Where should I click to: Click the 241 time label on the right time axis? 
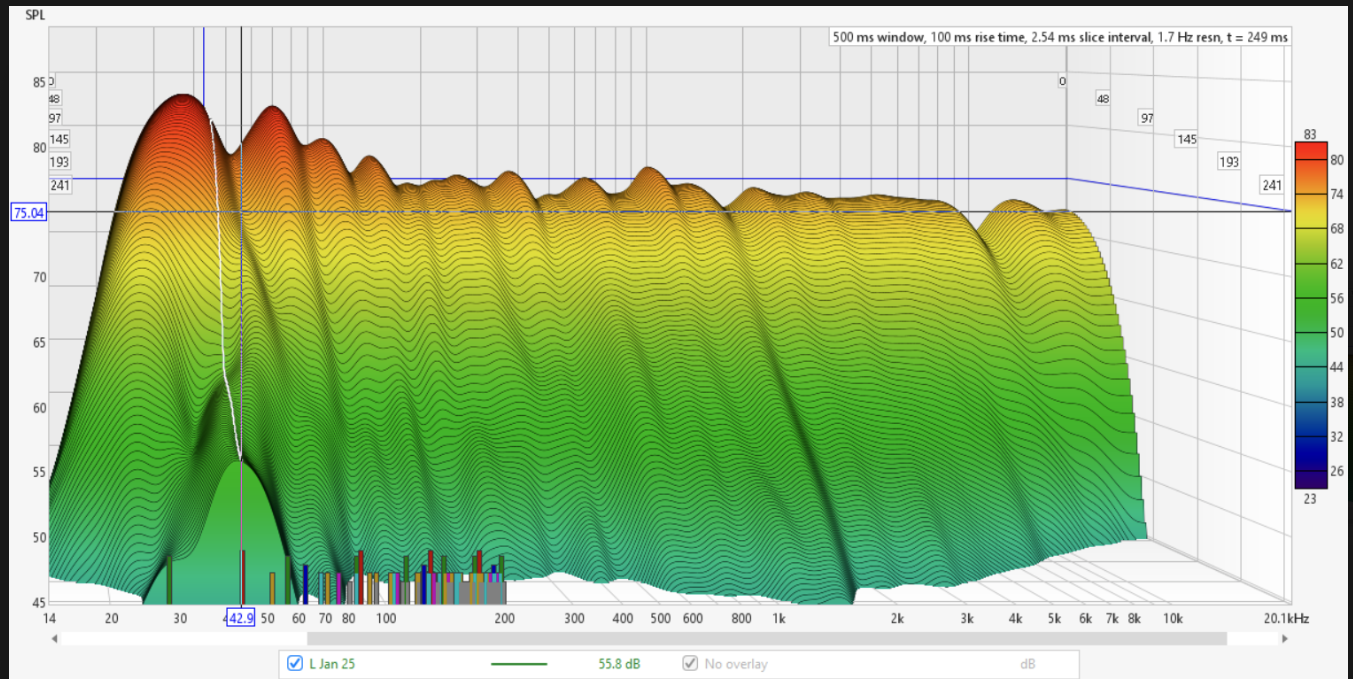coord(1272,185)
